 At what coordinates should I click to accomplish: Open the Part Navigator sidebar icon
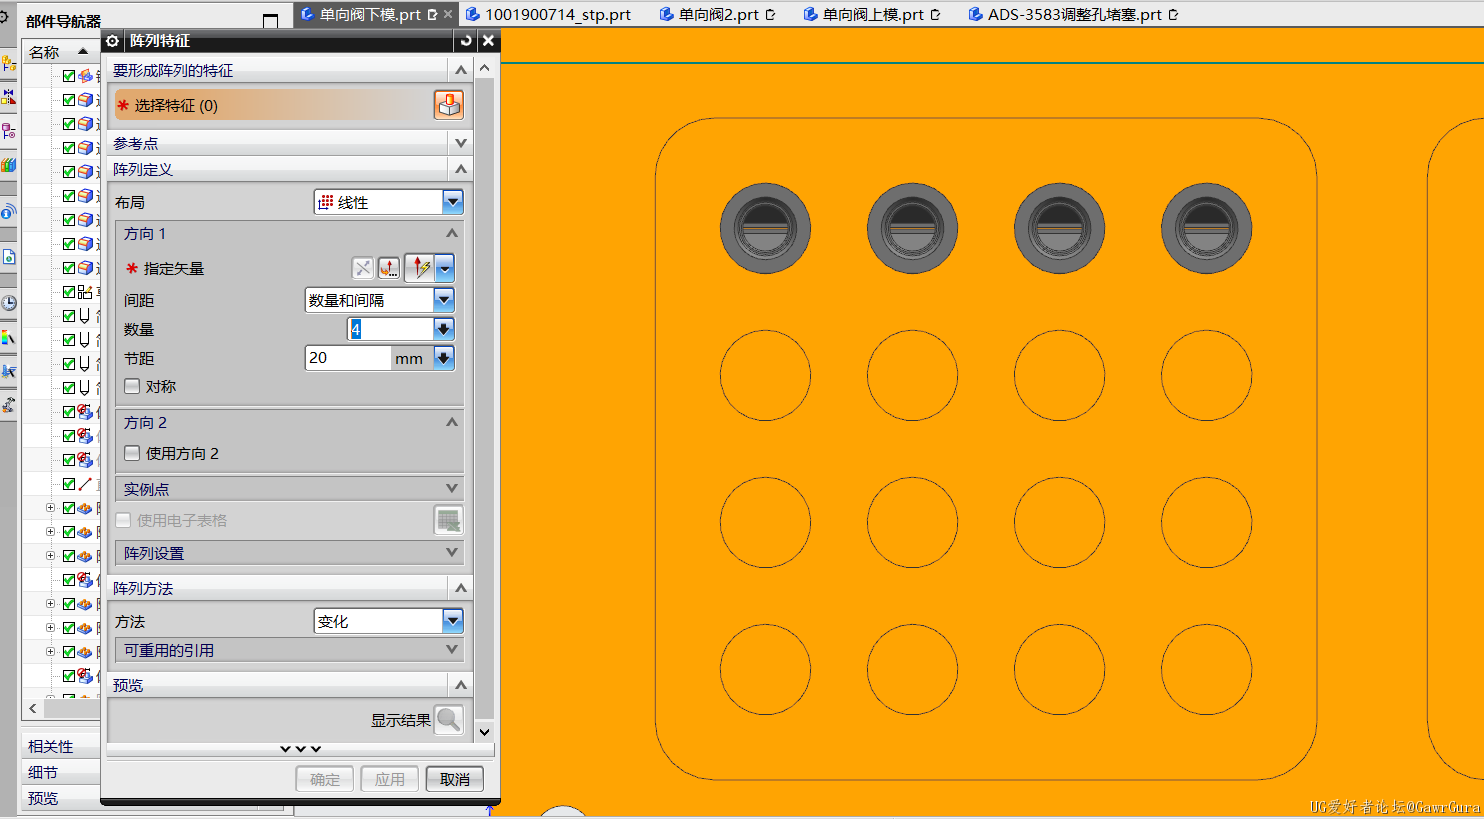point(8,130)
